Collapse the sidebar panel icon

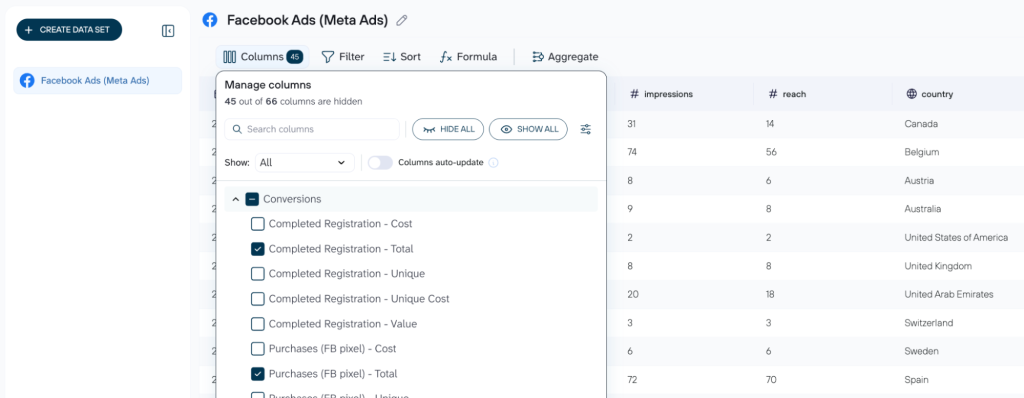pyautogui.click(x=168, y=31)
